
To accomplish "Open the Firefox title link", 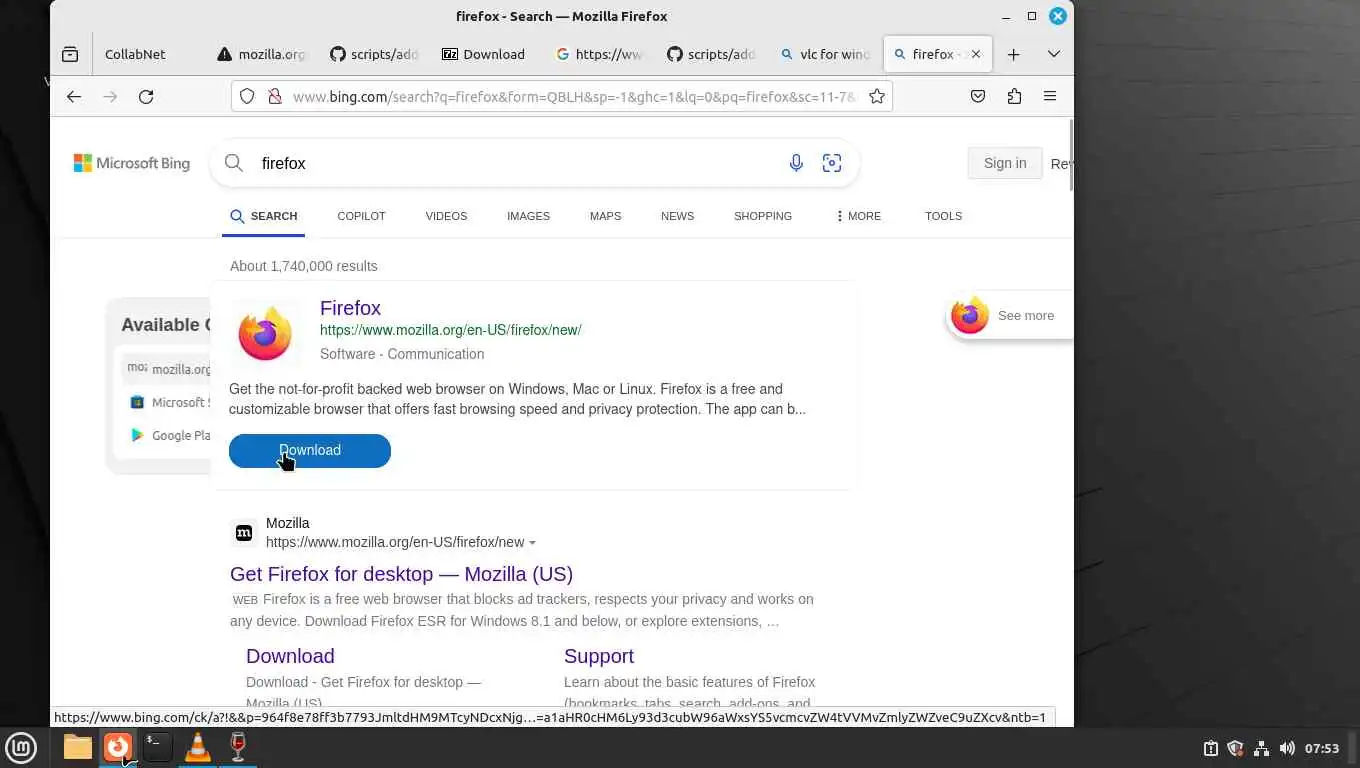I will [350, 308].
